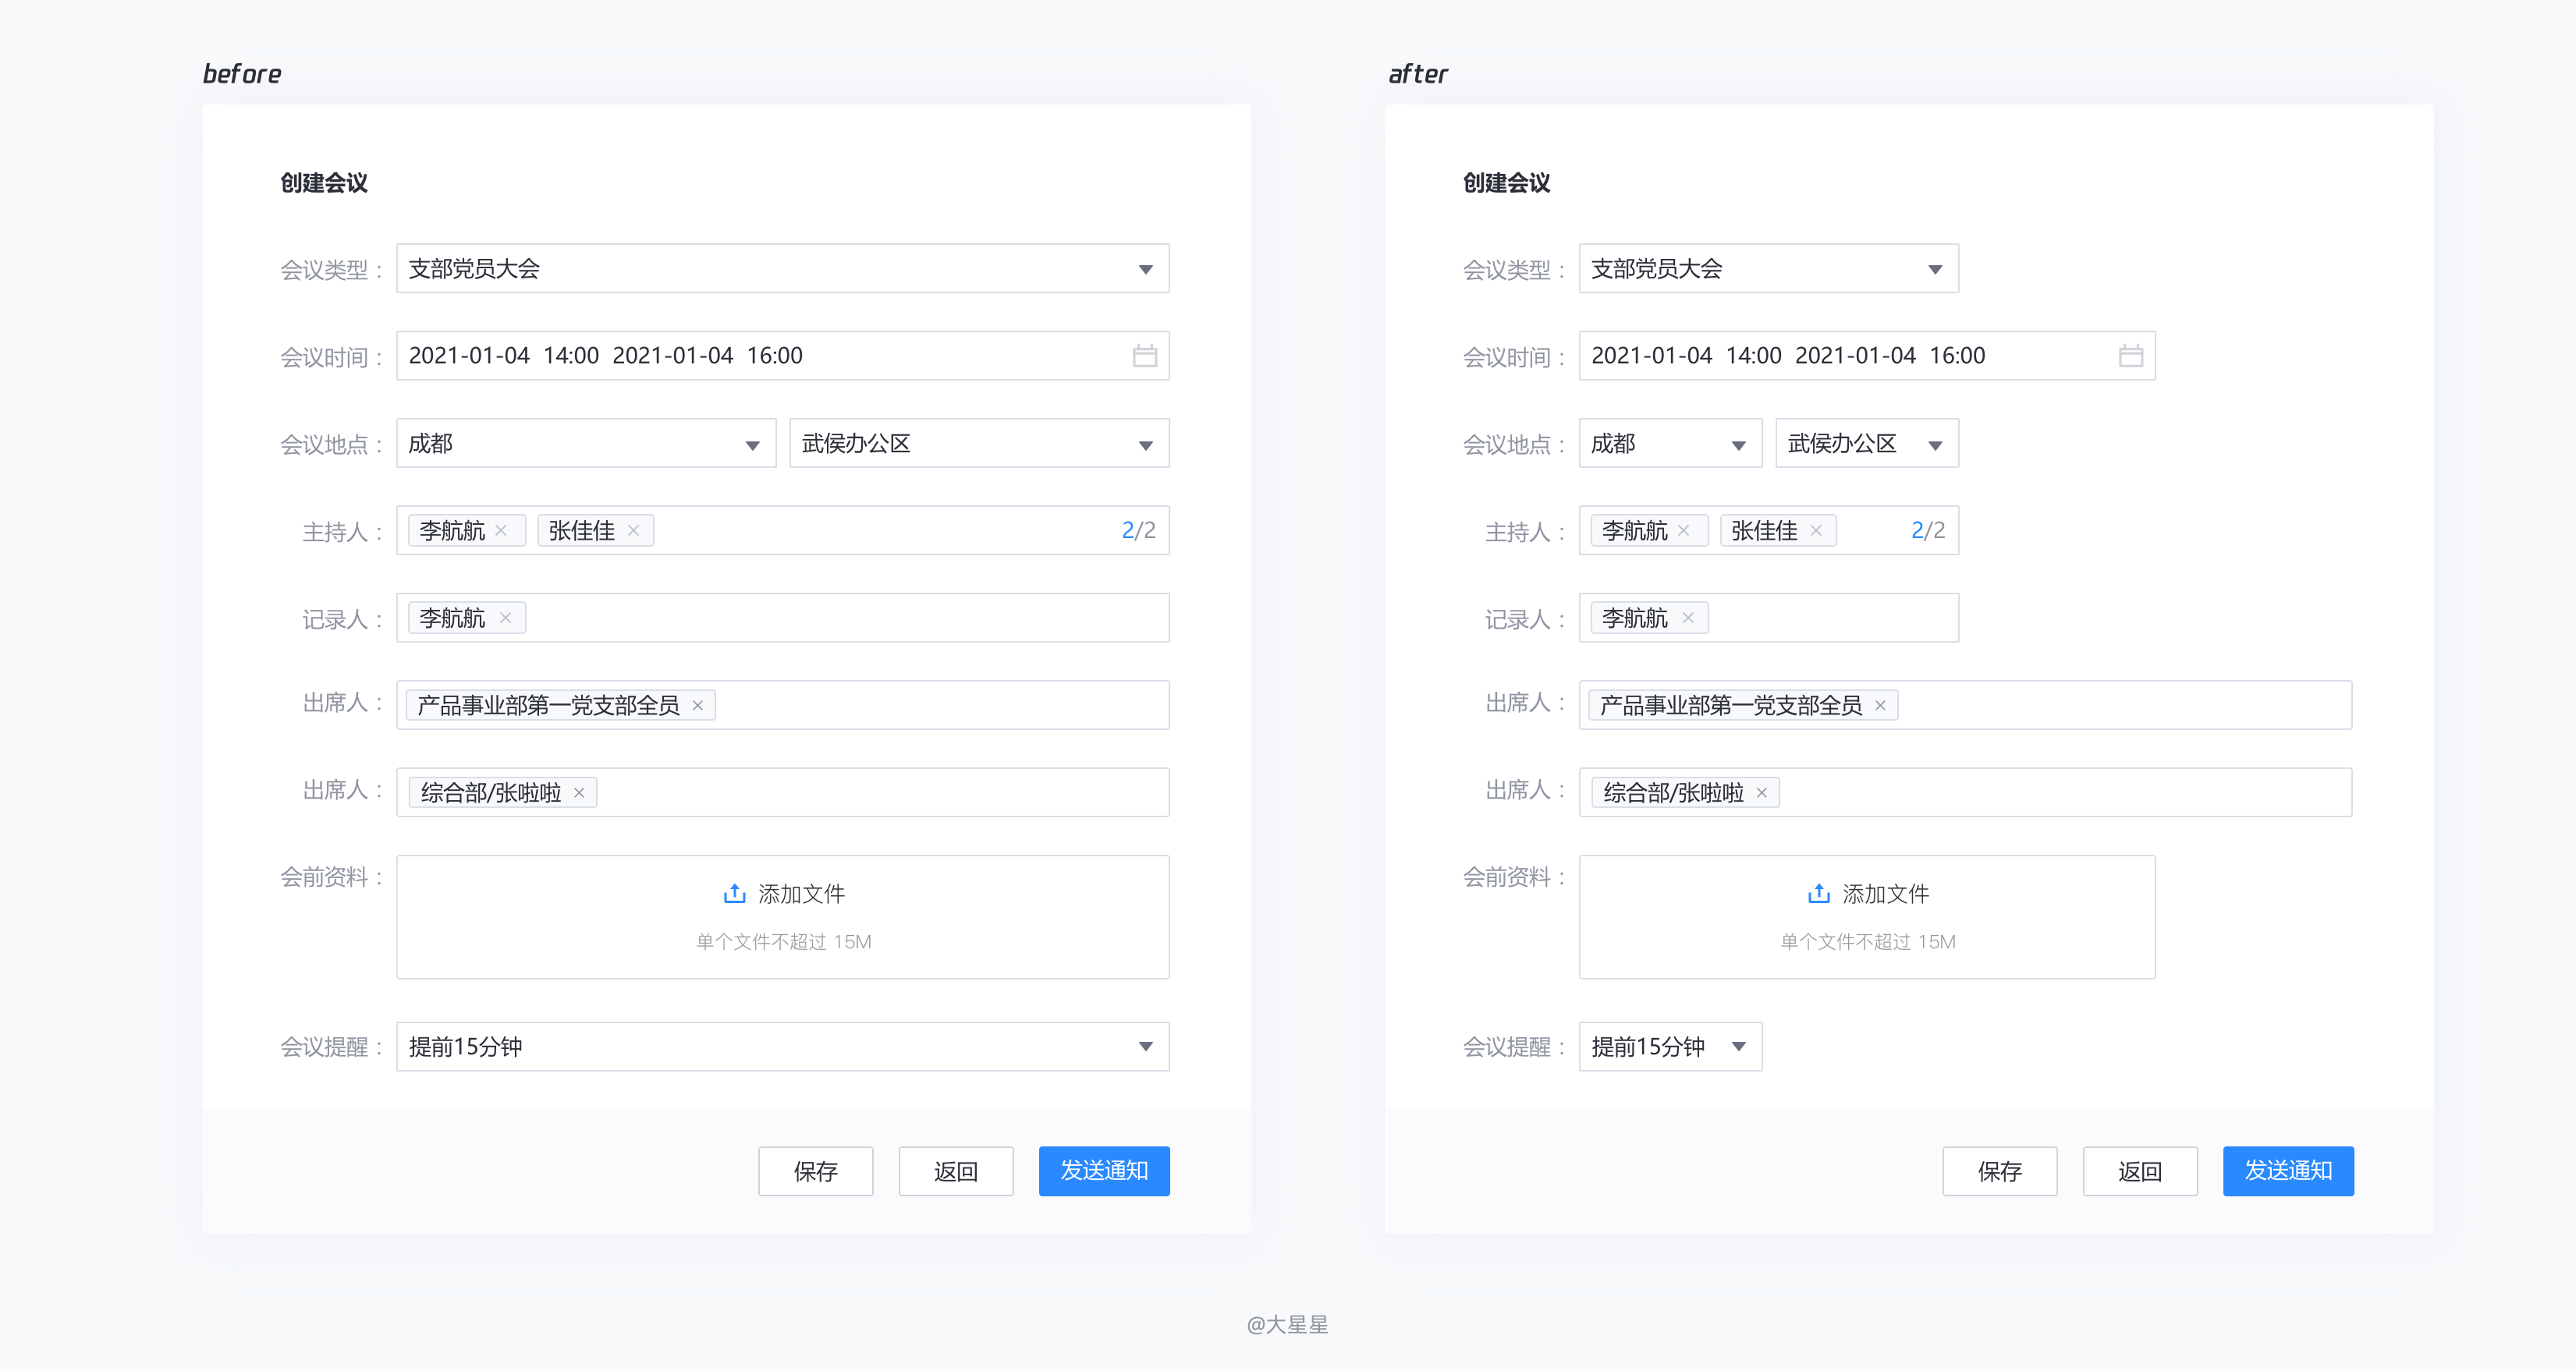Click the calendar icon in after panel 会议时间

[2130, 356]
